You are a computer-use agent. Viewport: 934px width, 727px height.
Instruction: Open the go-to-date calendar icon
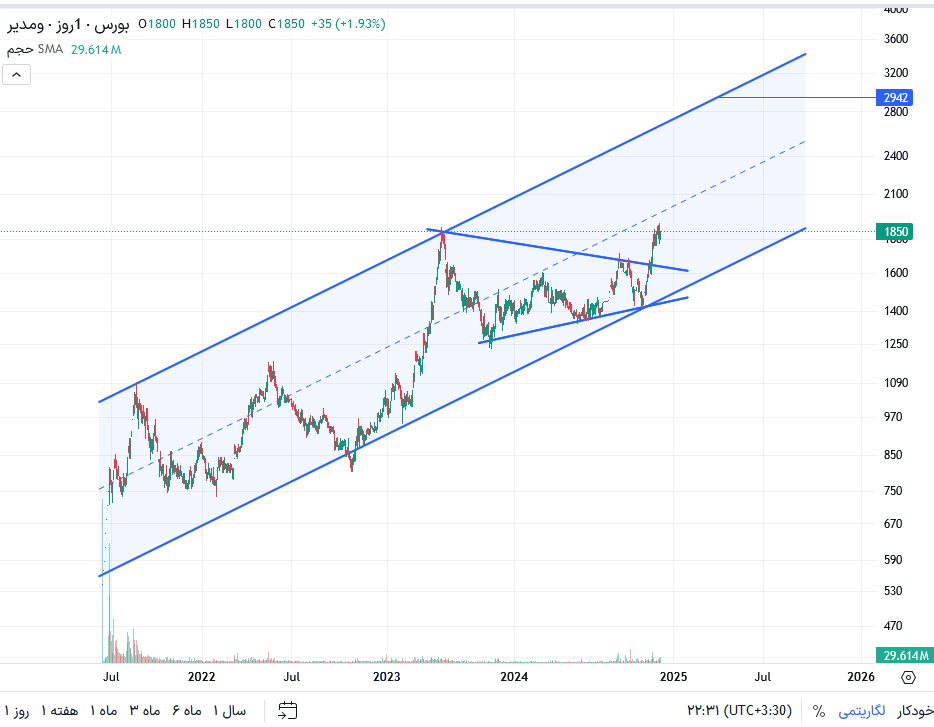pos(288,710)
